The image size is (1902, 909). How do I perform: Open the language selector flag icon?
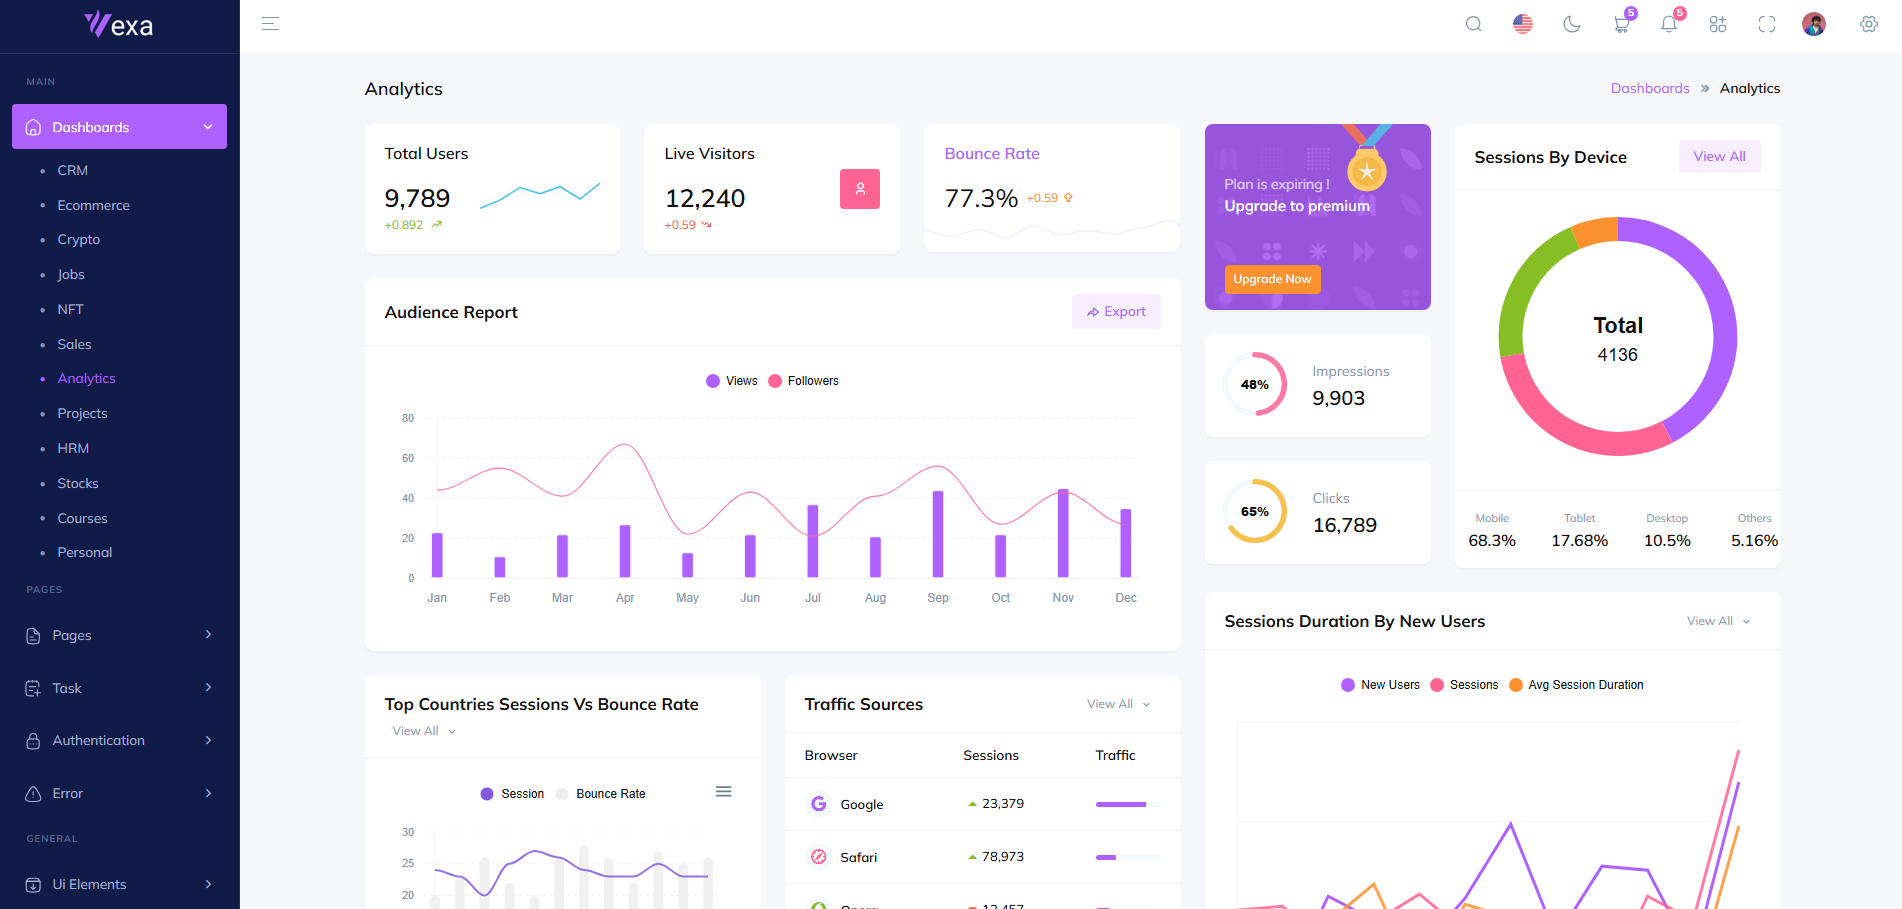[1522, 24]
